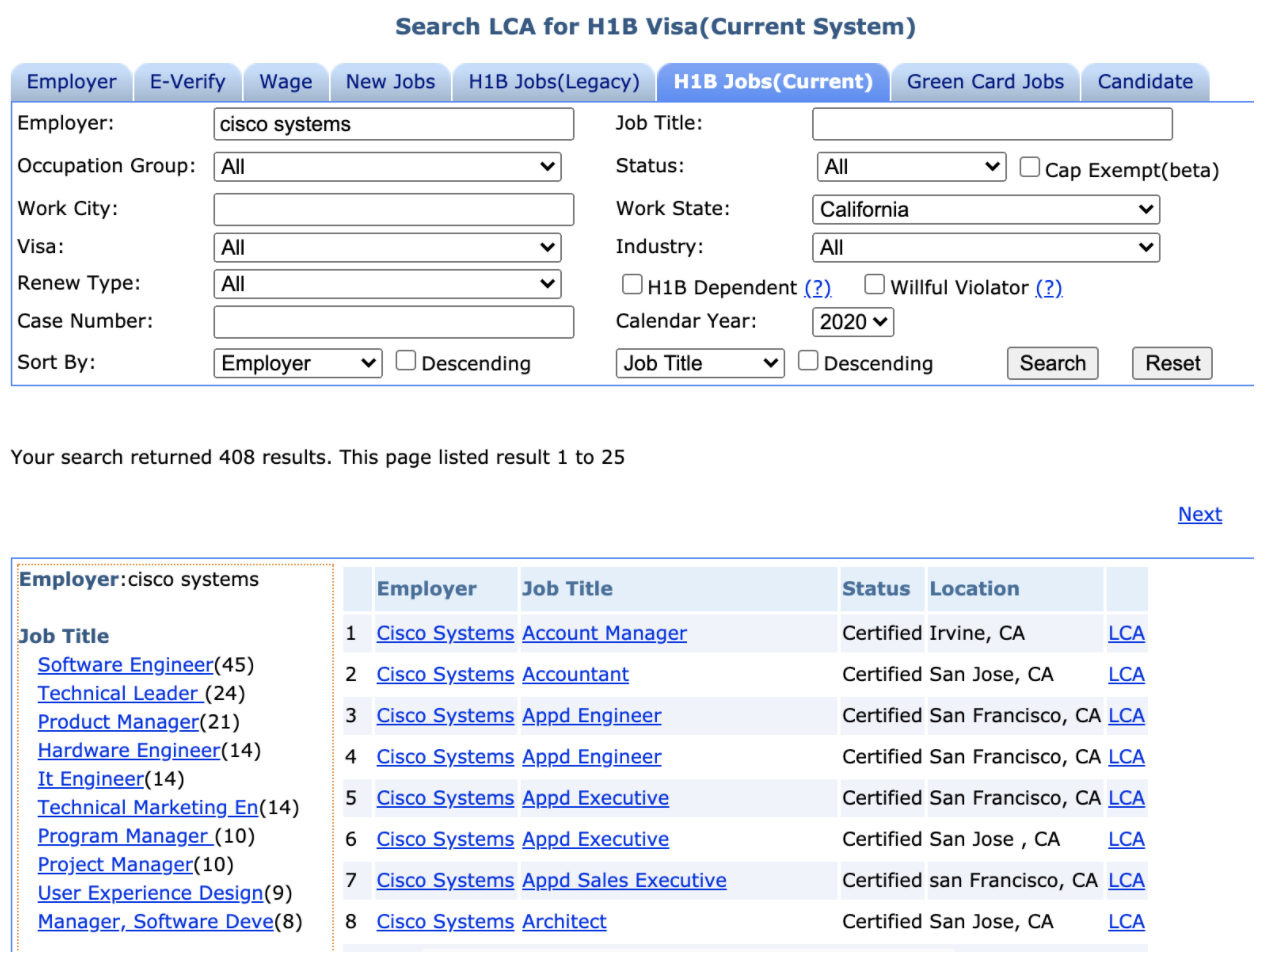This screenshot has width=1272, height=954.
Task: Filter by Hardware Engineer job title
Action: point(128,751)
